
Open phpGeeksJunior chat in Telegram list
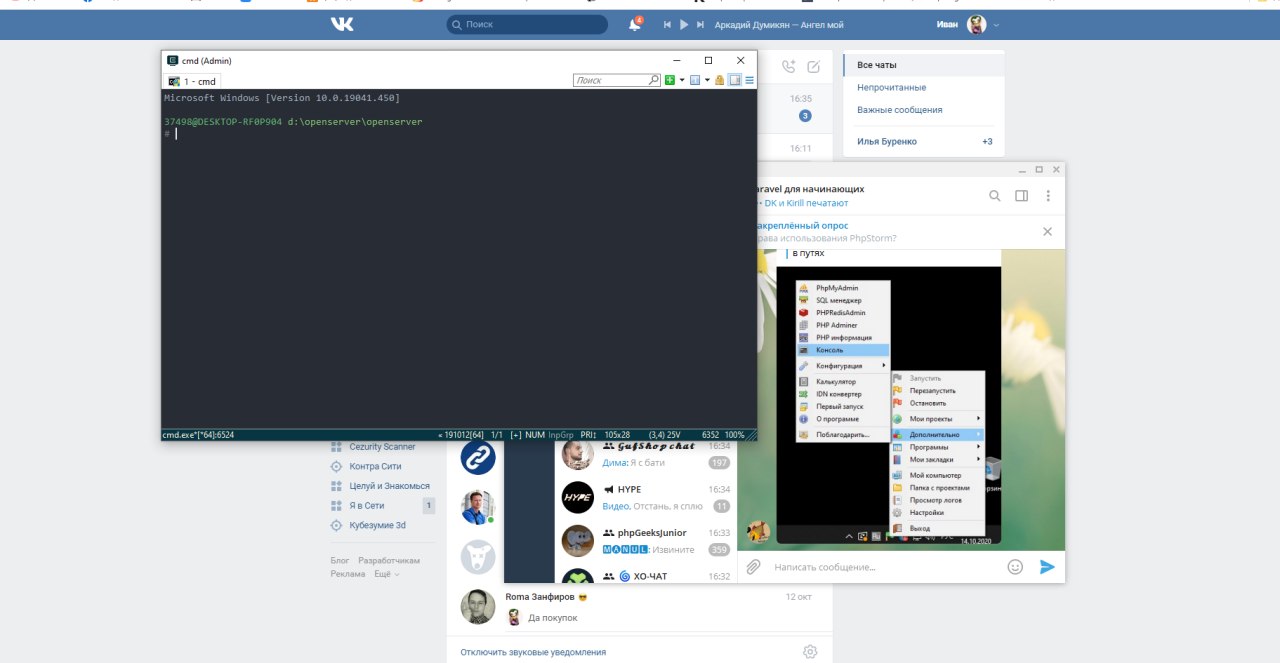[645, 541]
